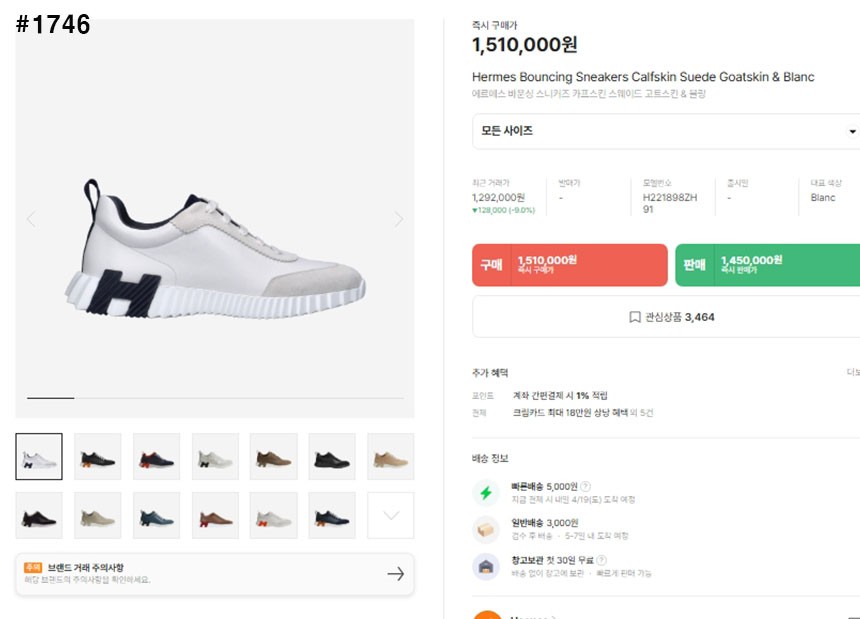This screenshot has width=860, height=619.
Task: Click the previous image arrow
Action: coord(31,219)
